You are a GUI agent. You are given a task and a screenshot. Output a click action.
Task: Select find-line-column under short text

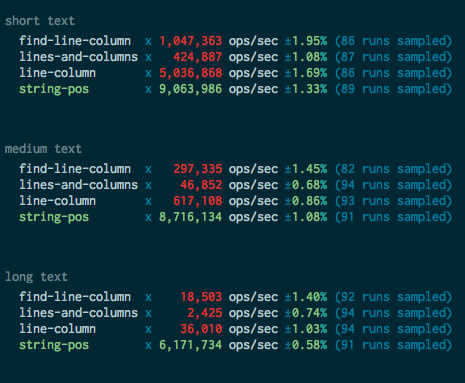coord(75,41)
